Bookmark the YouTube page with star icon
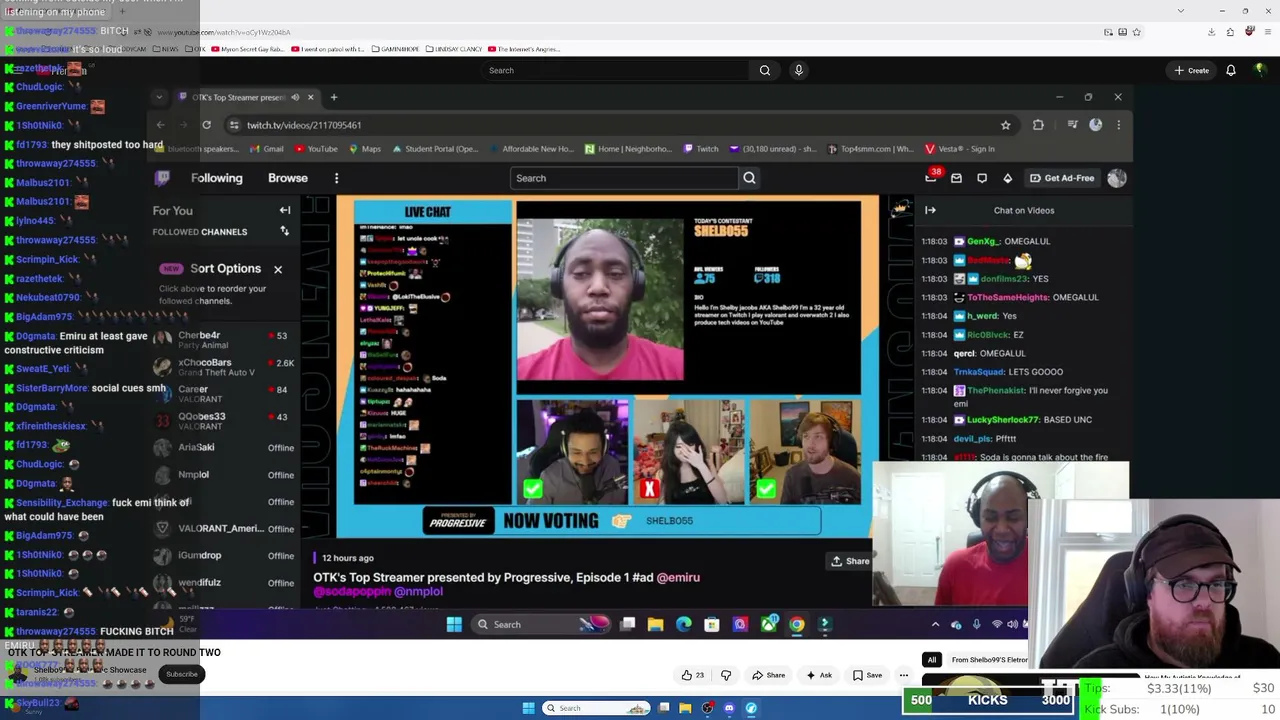Screen dimensions: 1280x720 tap(1136, 32)
